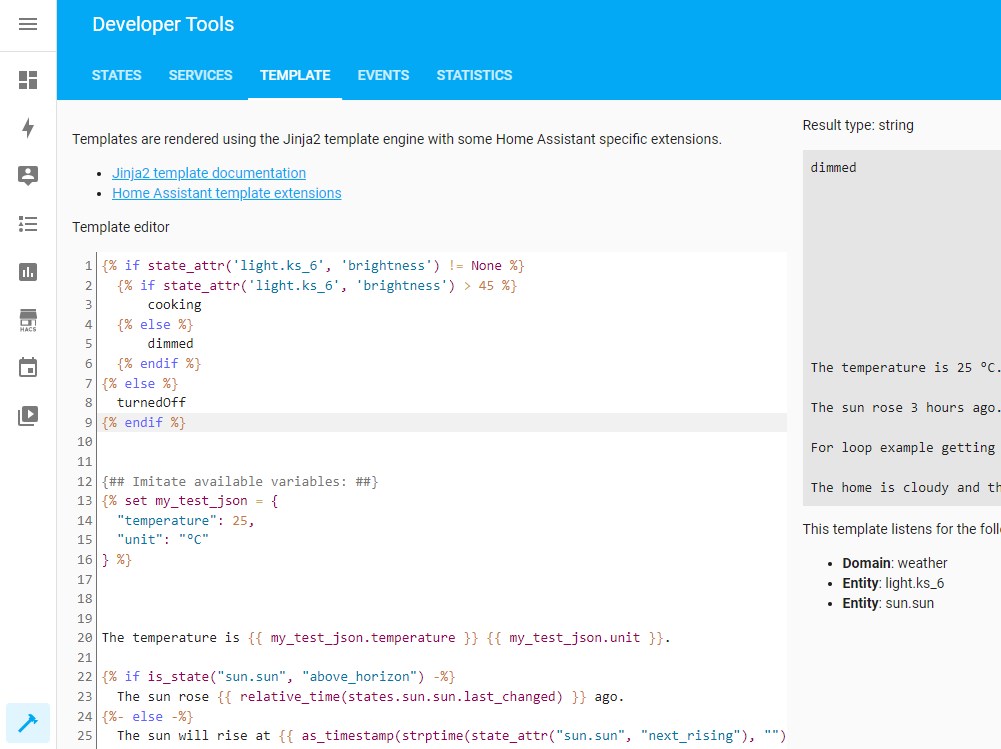Click the 'Result type: string' label

click(858, 125)
